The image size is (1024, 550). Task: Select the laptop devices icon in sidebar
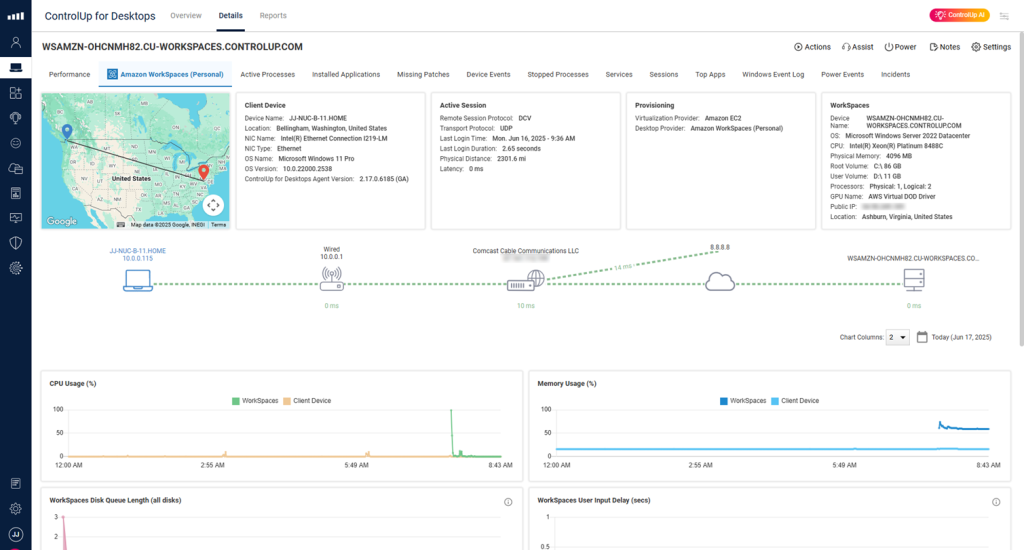pyautogui.click(x=16, y=67)
